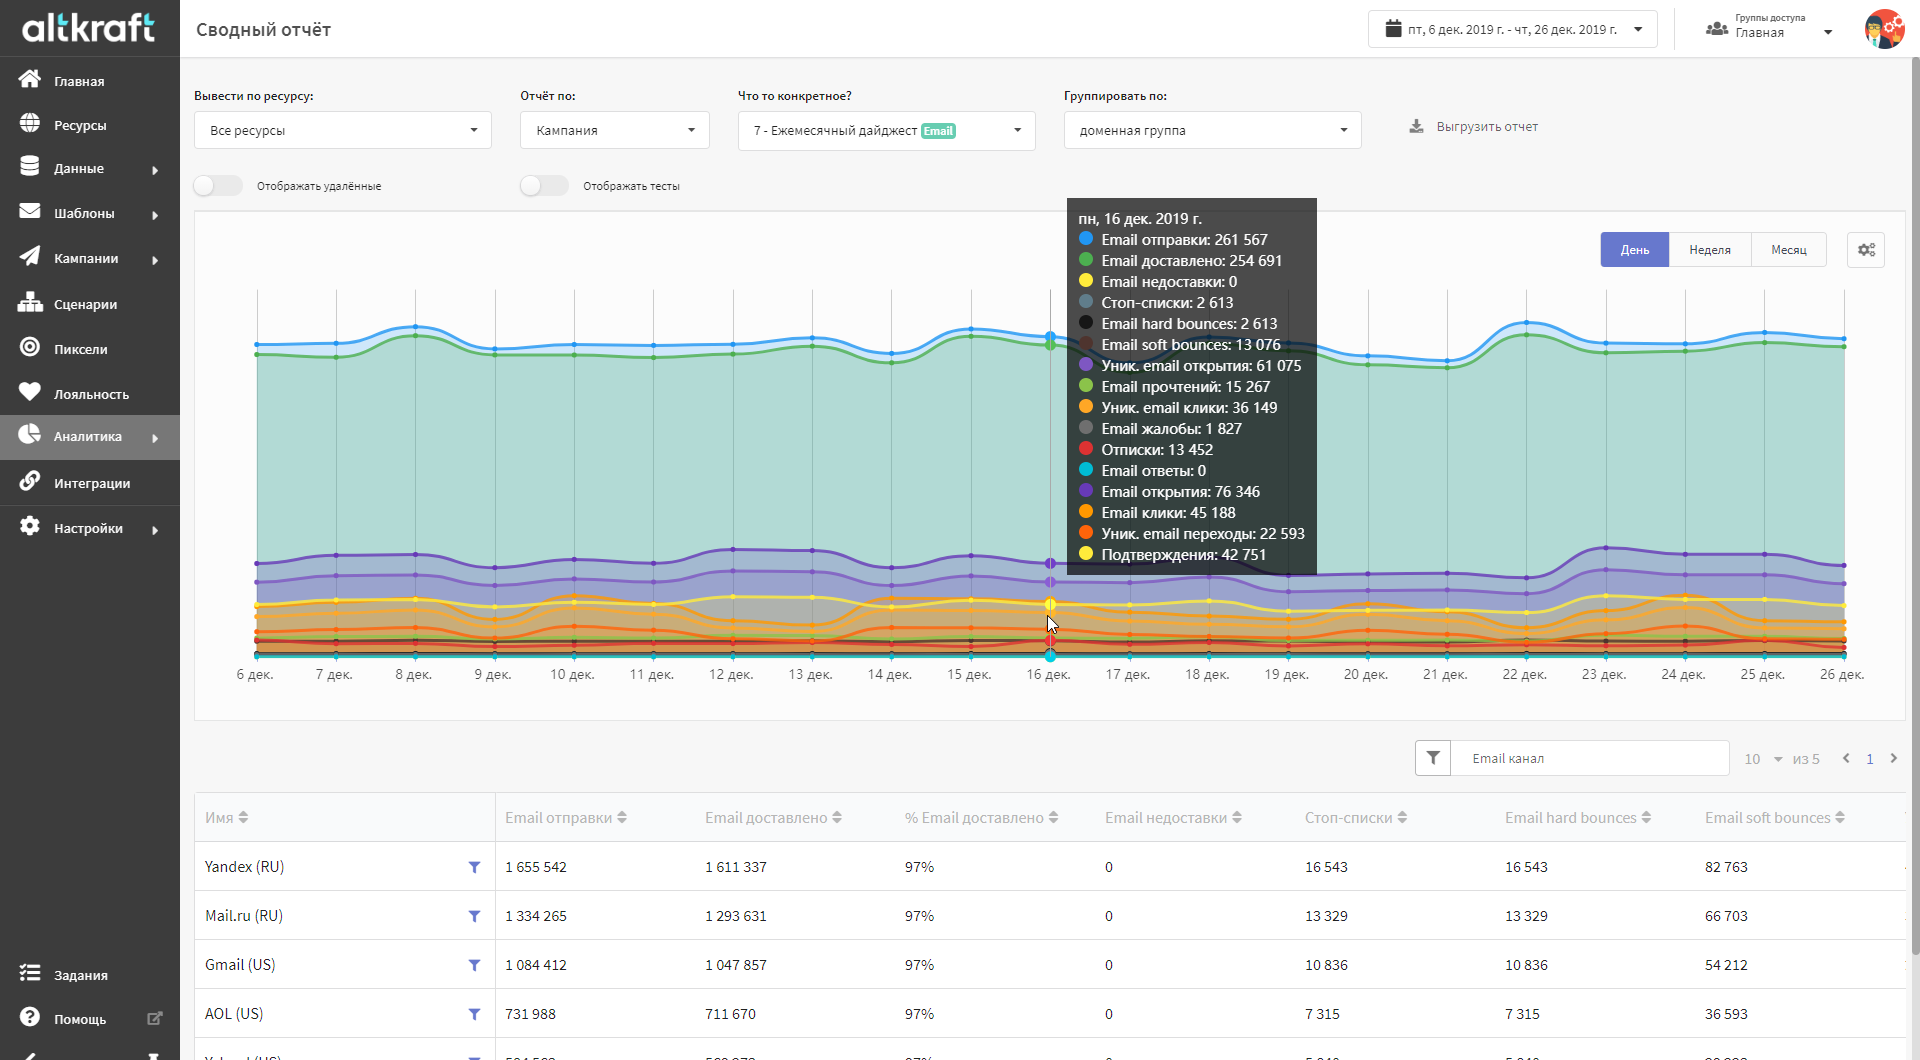Click the funnel filter icon above table
Image resolution: width=1920 pixels, height=1060 pixels.
point(1433,758)
